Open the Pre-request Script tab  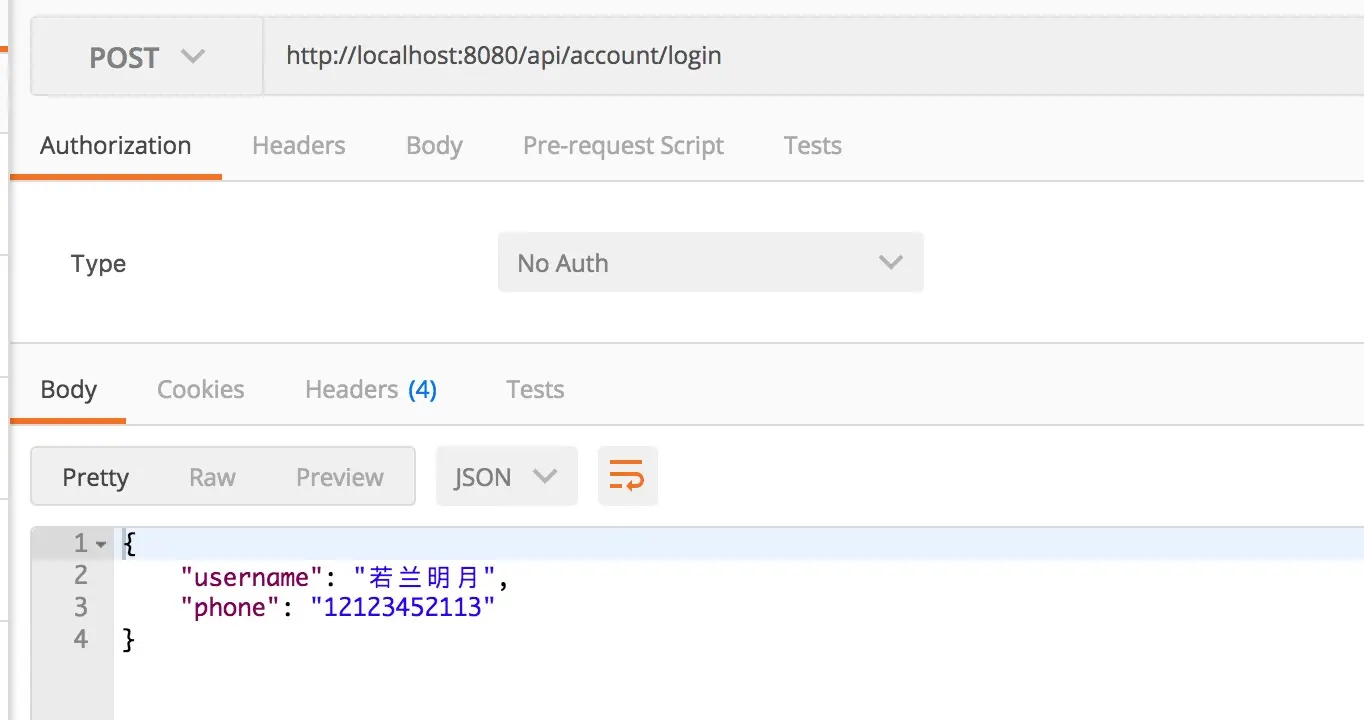[x=623, y=146]
